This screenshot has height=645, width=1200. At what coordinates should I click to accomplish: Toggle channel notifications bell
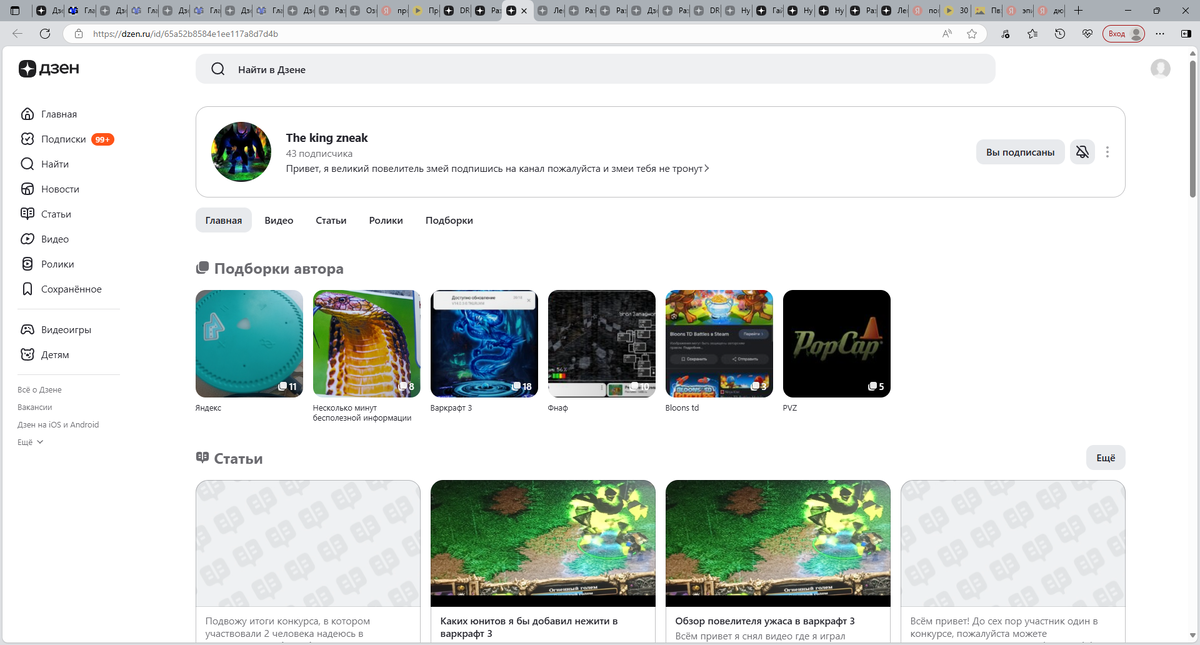(x=1082, y=152)
